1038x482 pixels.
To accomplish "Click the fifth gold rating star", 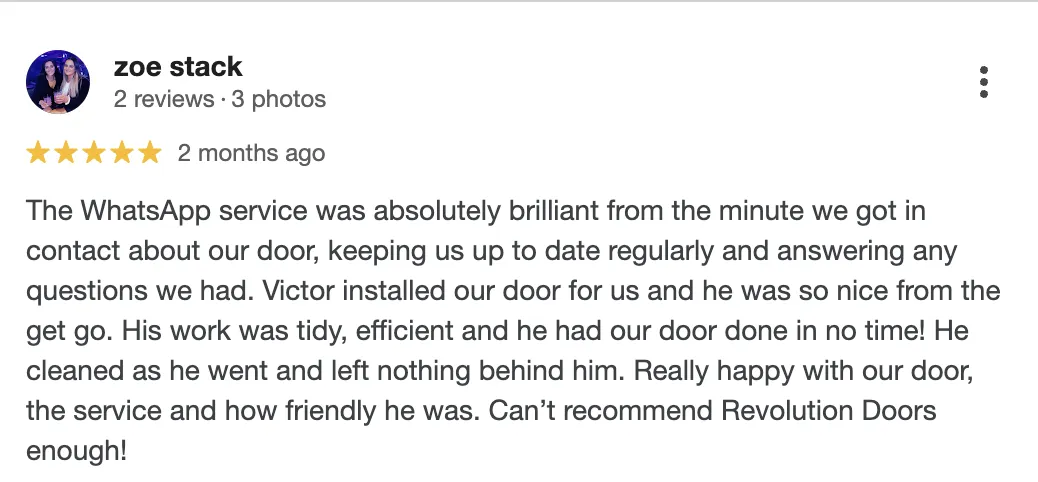I will pos(149,153).
